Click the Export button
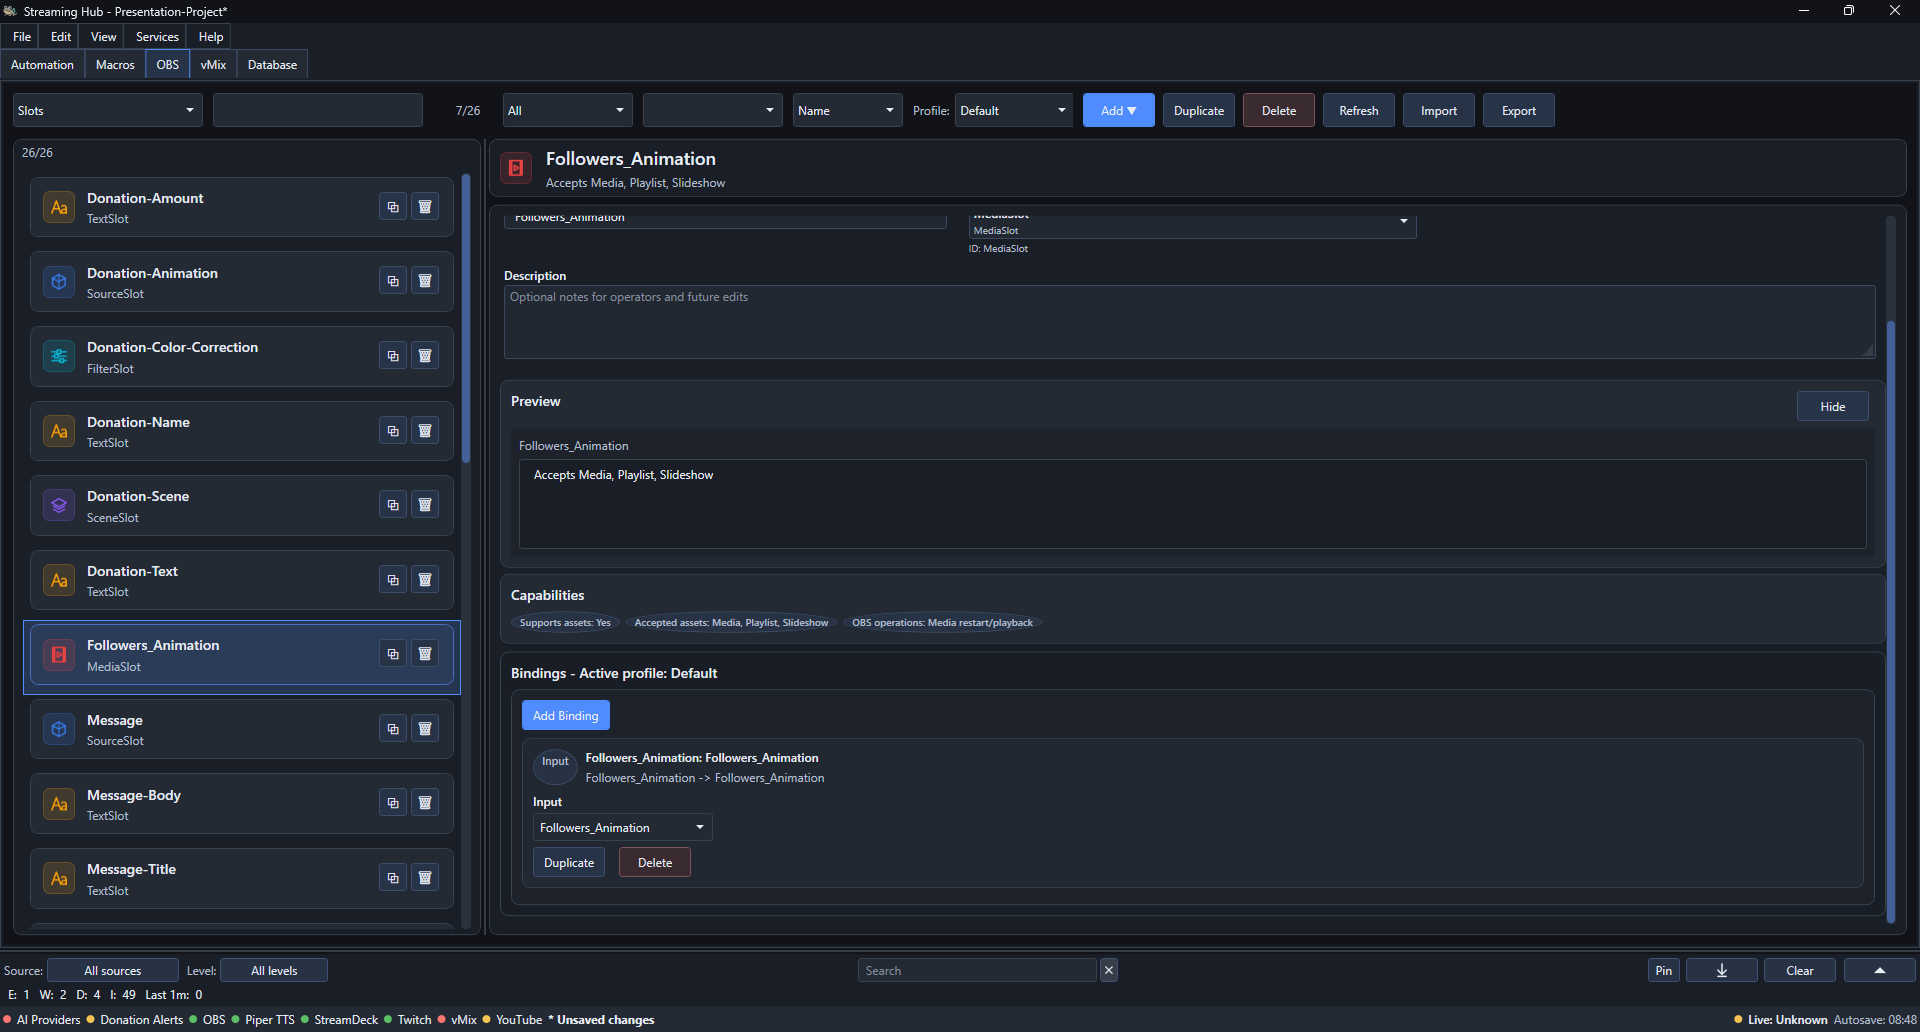1920x1032 pixels. click(1519, 110)
